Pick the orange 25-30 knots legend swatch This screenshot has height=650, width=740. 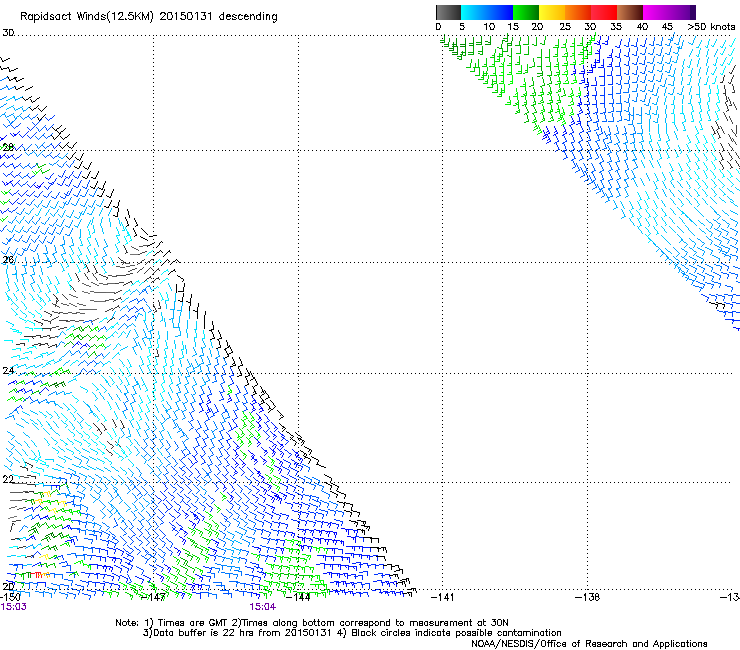point(578,12)
